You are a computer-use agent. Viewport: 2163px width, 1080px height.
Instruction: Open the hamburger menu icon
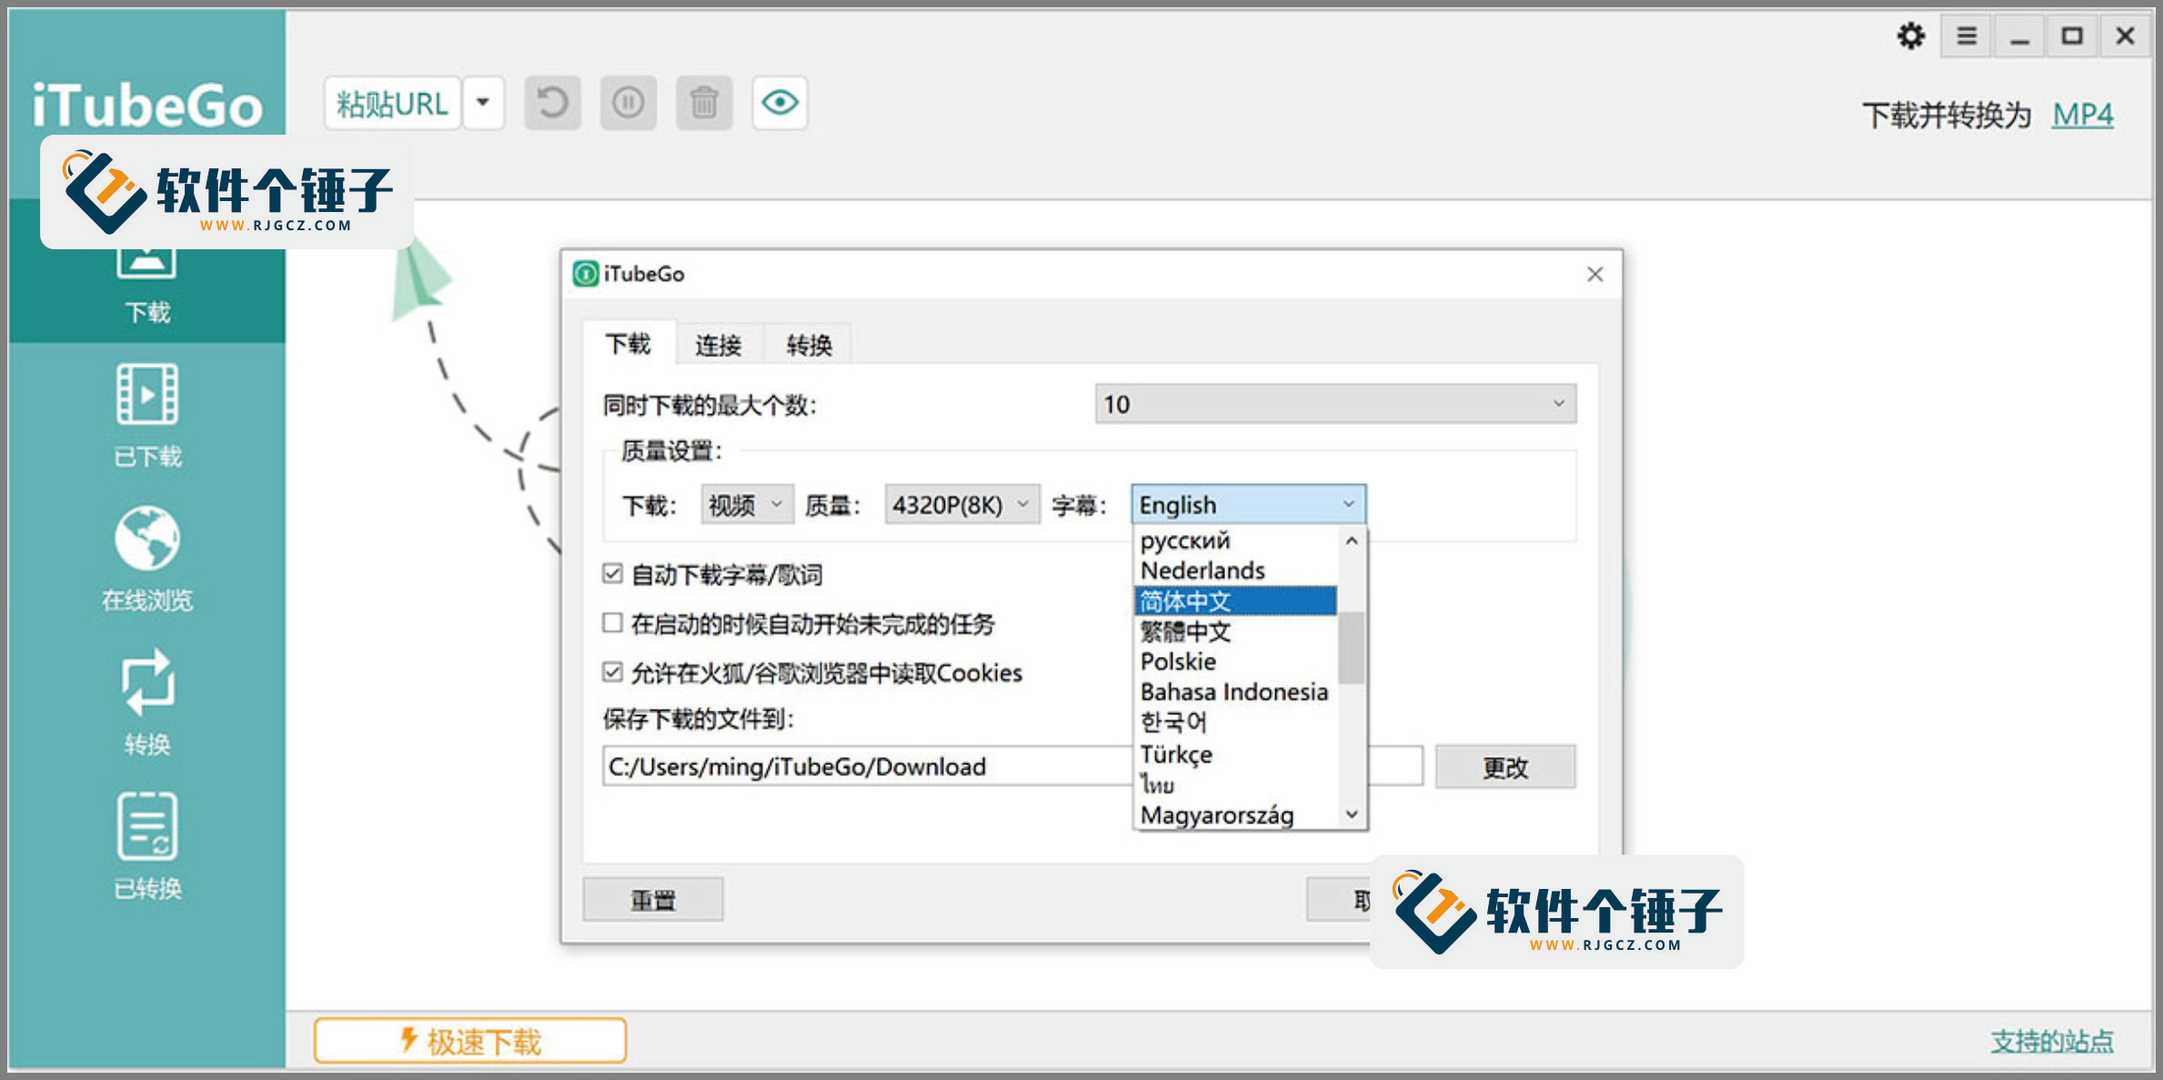point(1966,37)
